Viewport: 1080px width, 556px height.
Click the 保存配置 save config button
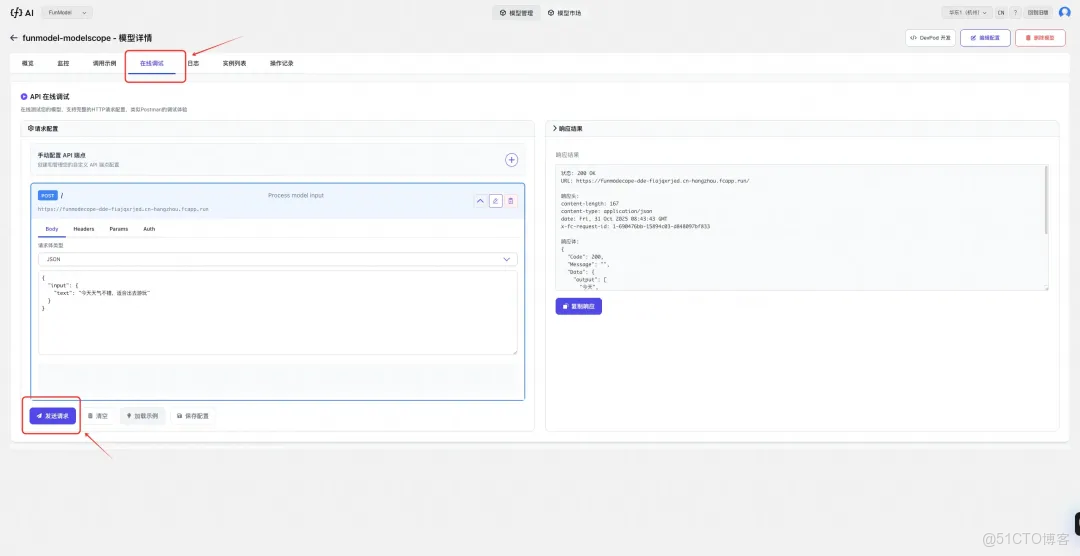click(193, 416)
